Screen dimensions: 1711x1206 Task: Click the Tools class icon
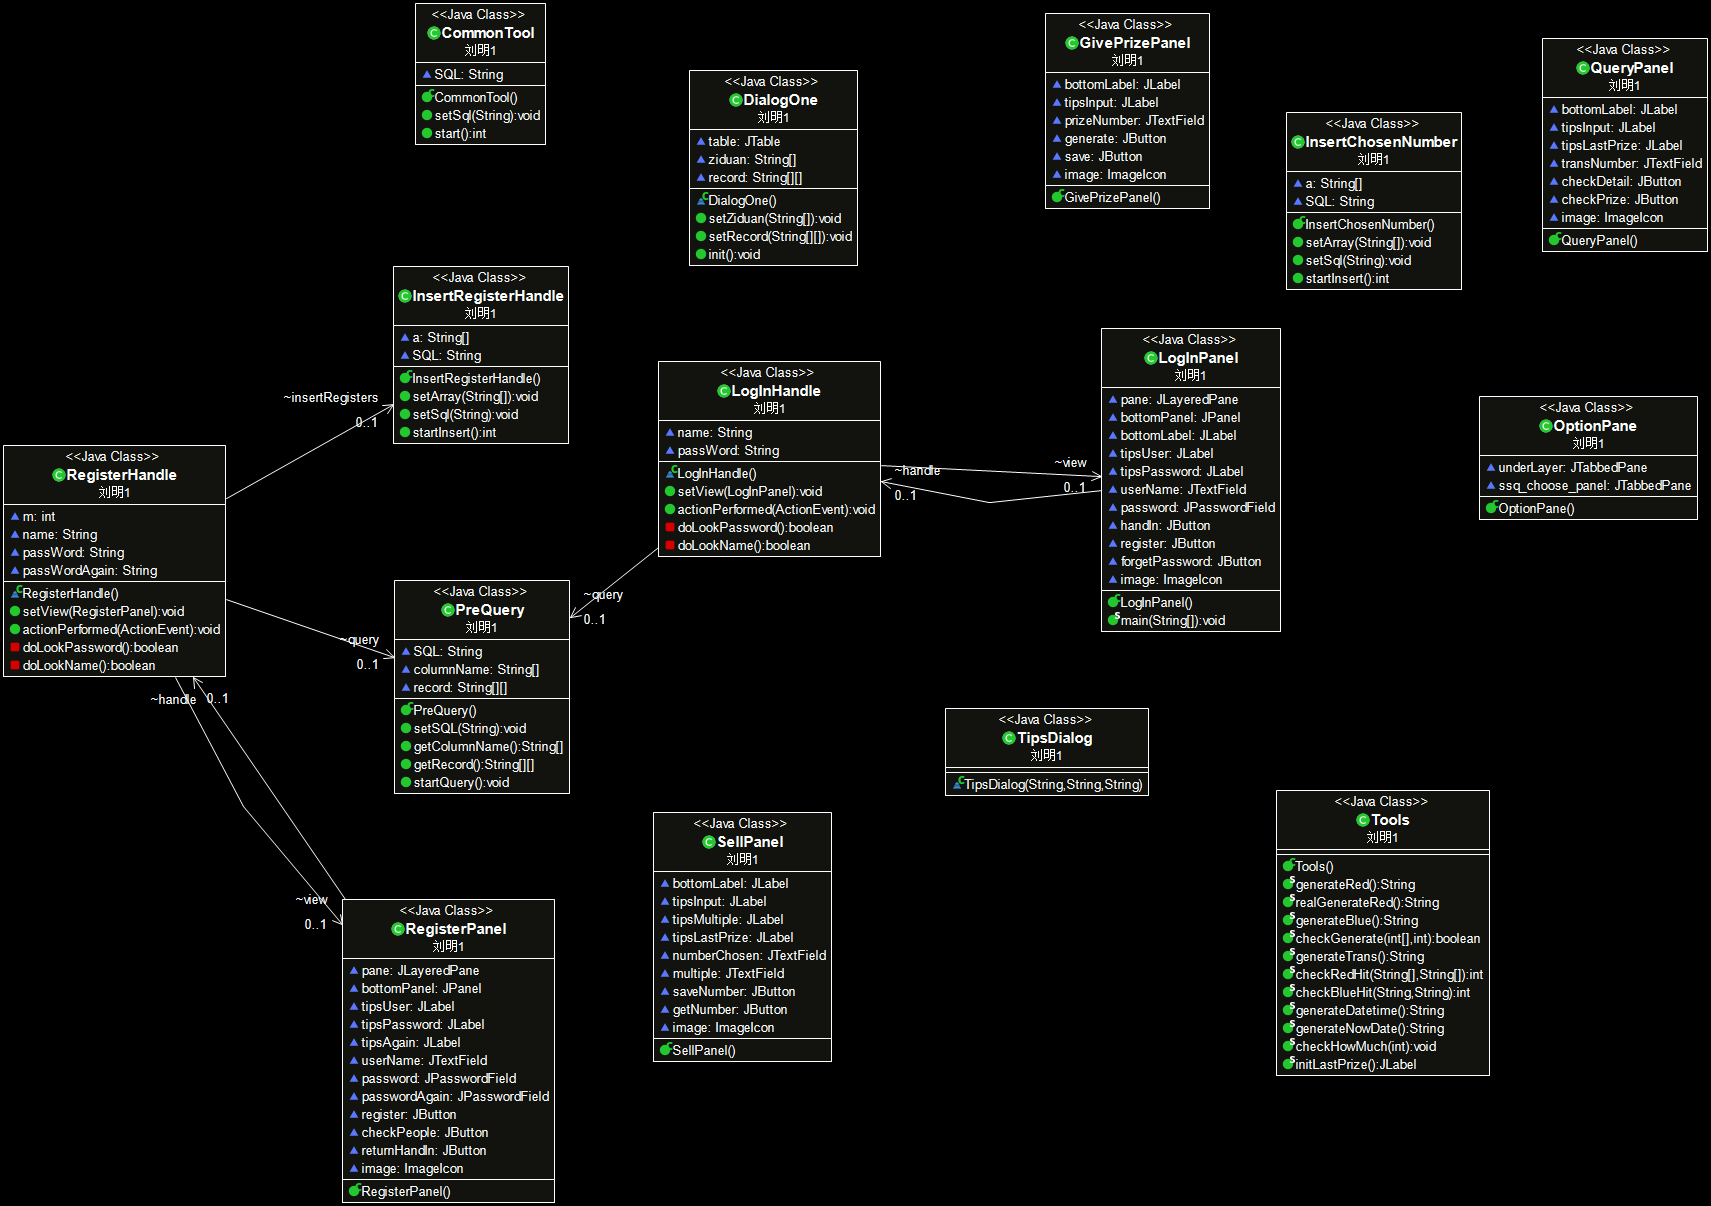point(1363,820)
